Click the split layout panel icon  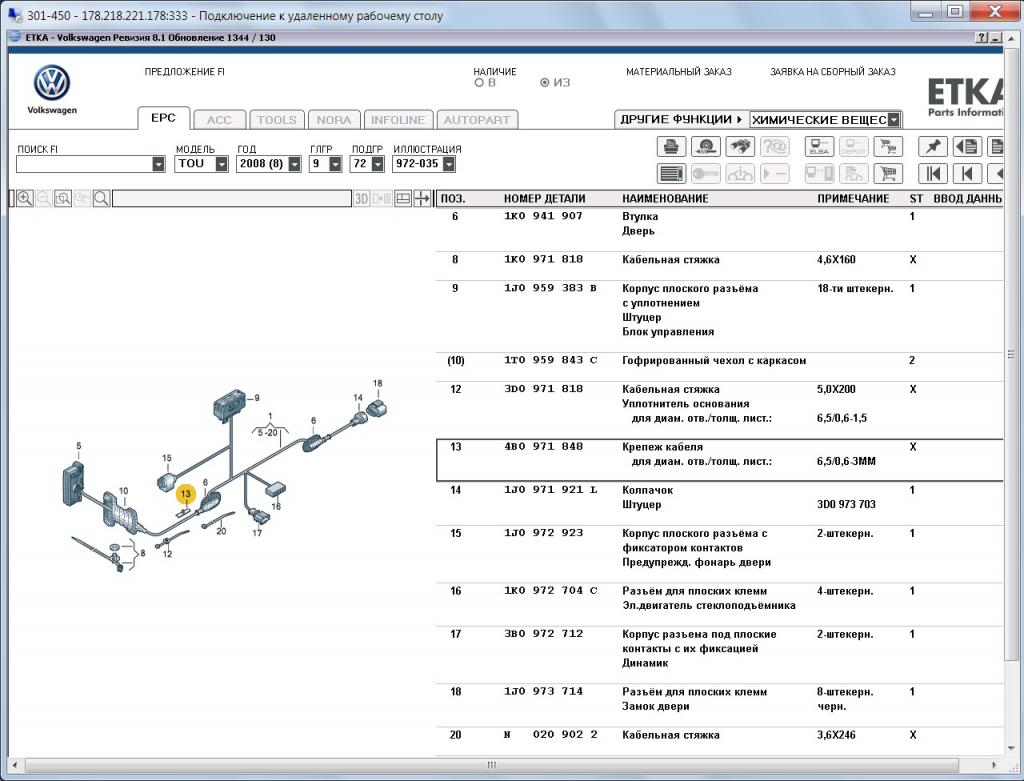[x=403, y=199]
